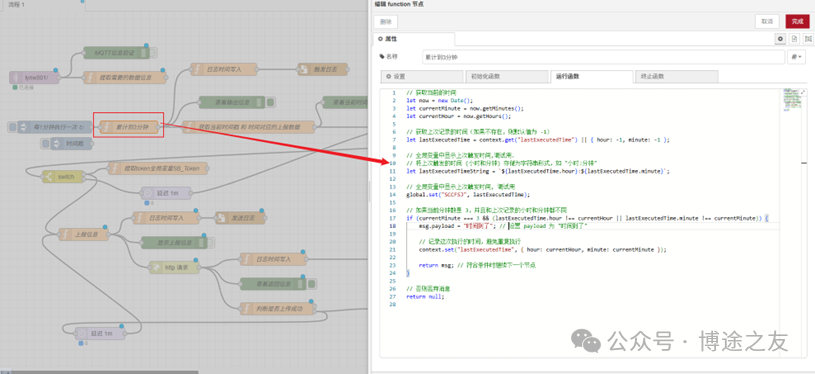
Task: Select the http 请求 node
Action: 174,268
